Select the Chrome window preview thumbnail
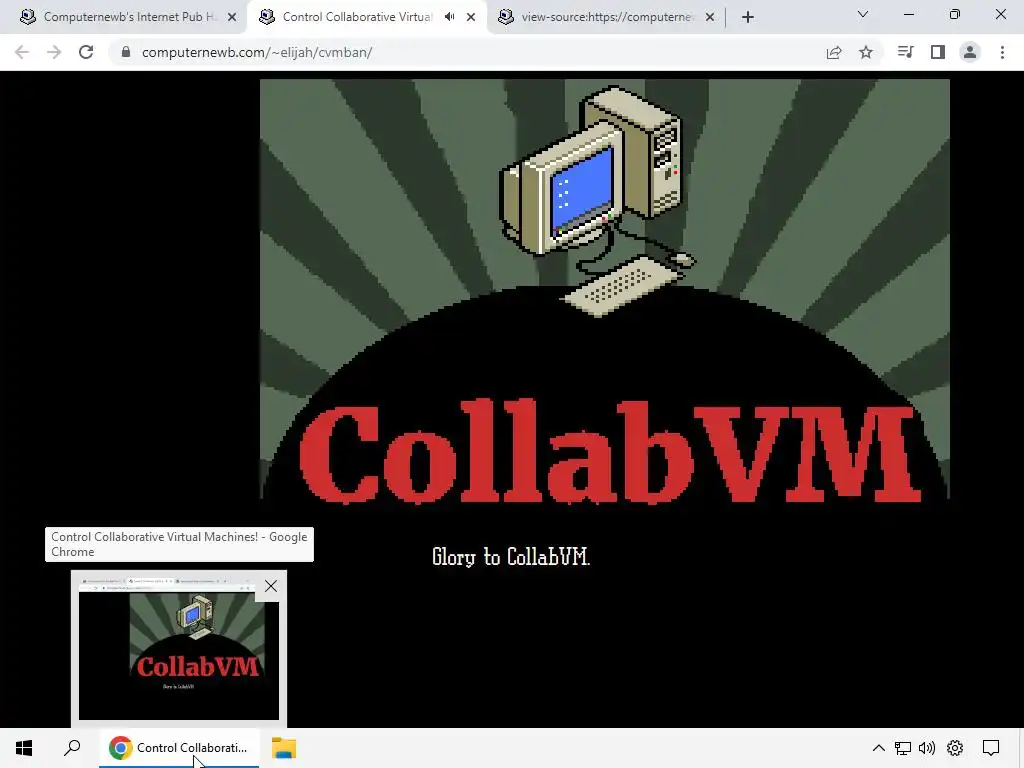The height and width of the screenshot is (768, 1024). click(178, 655)
